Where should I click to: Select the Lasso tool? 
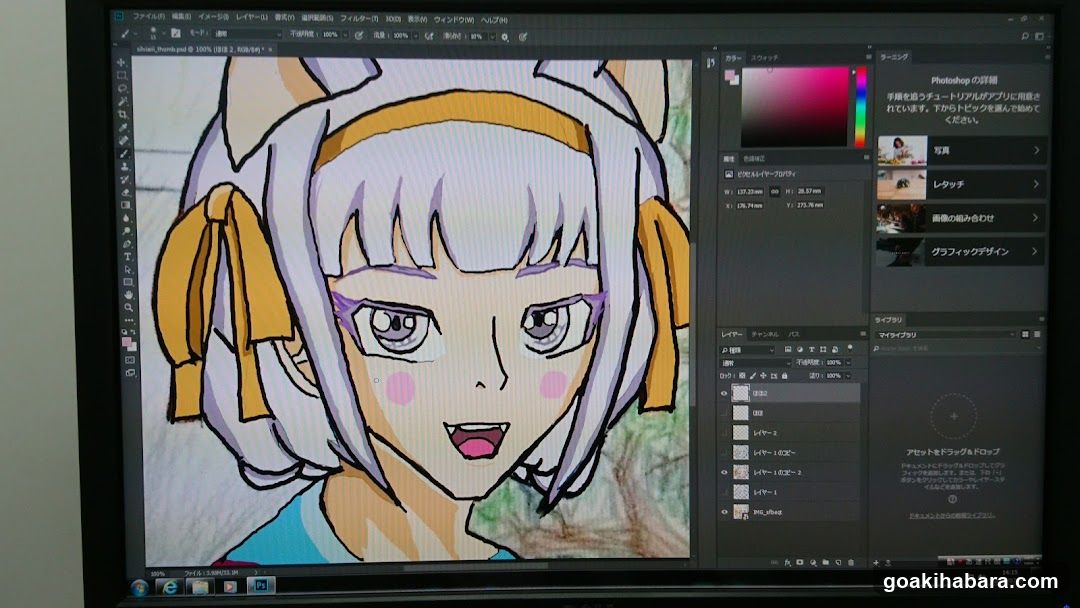click(x=123, y=88)
